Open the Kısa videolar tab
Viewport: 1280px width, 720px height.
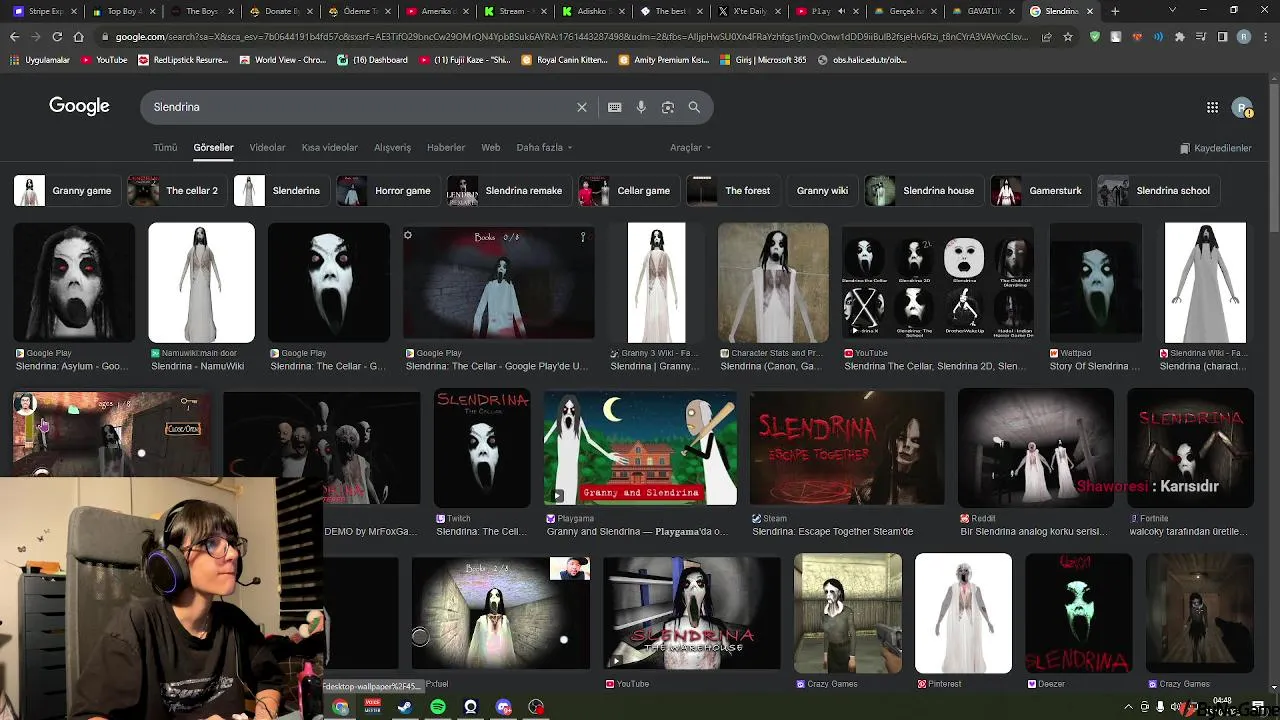(329, 148)
